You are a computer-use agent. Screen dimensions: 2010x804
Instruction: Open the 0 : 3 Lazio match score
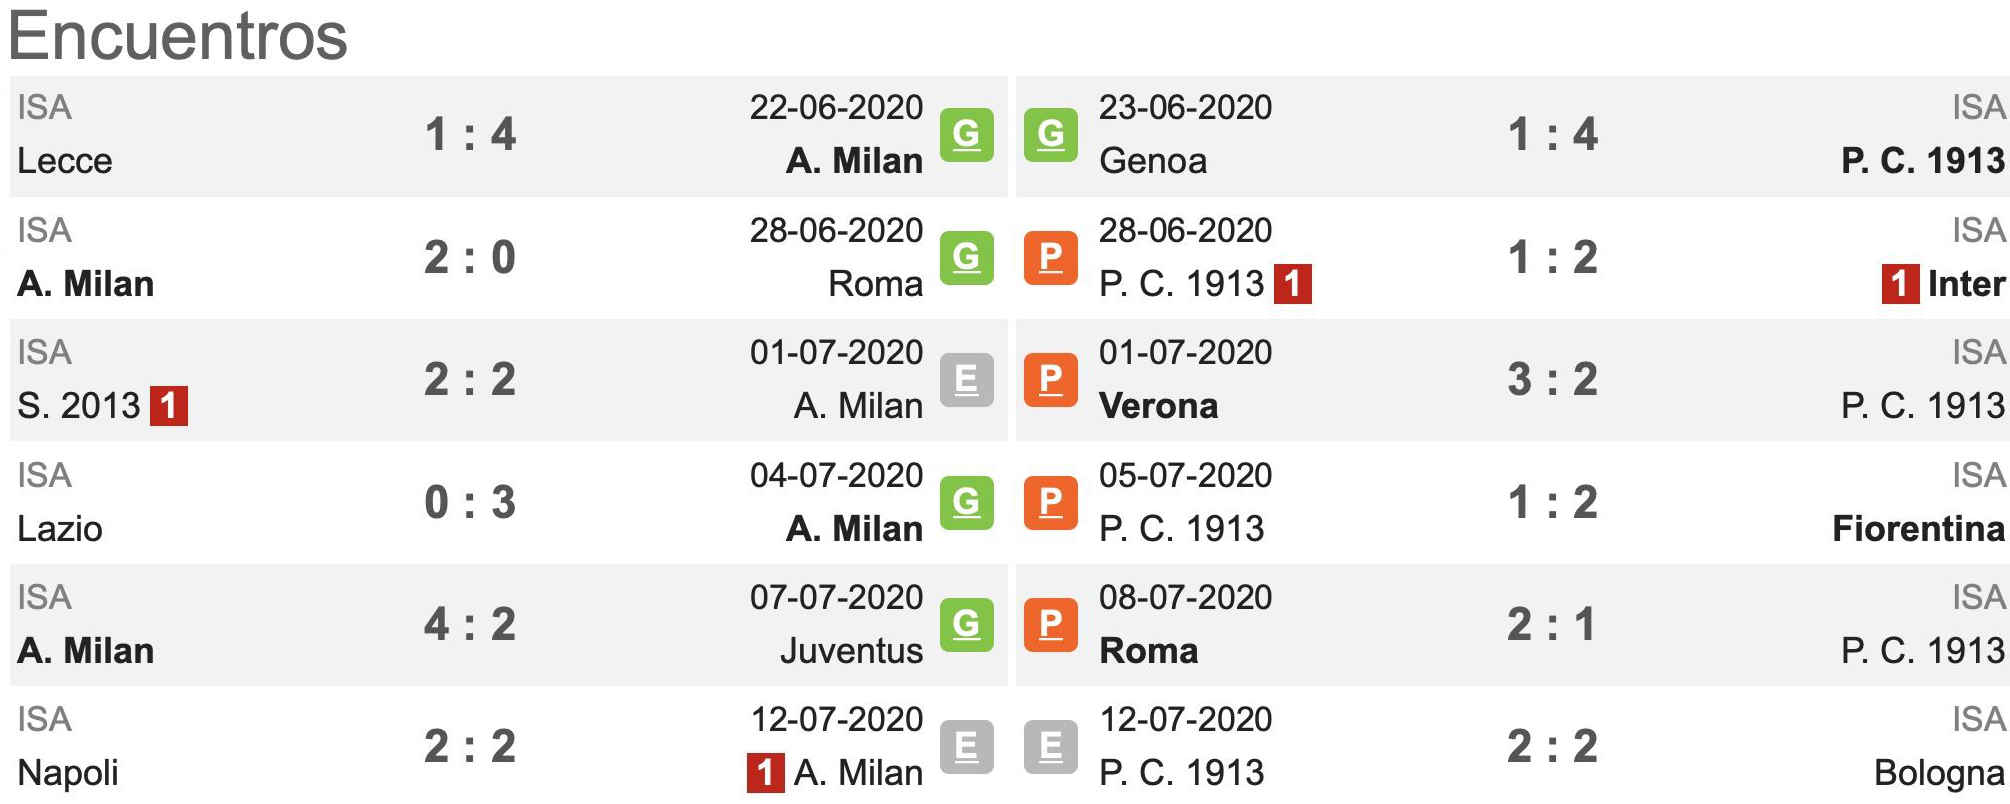(470, 502)
